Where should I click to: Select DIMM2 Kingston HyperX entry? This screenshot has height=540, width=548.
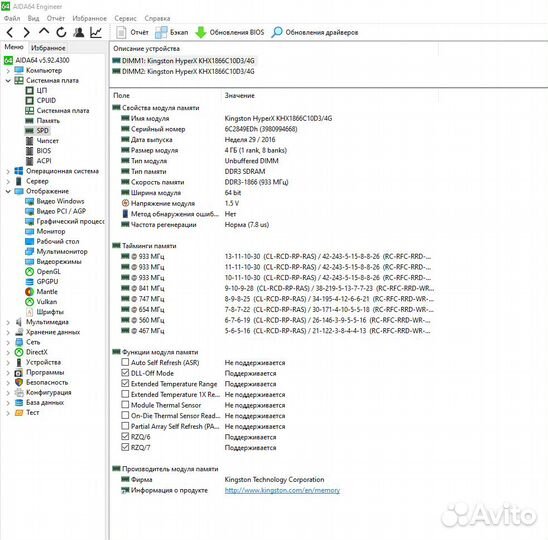pos(183,71)
